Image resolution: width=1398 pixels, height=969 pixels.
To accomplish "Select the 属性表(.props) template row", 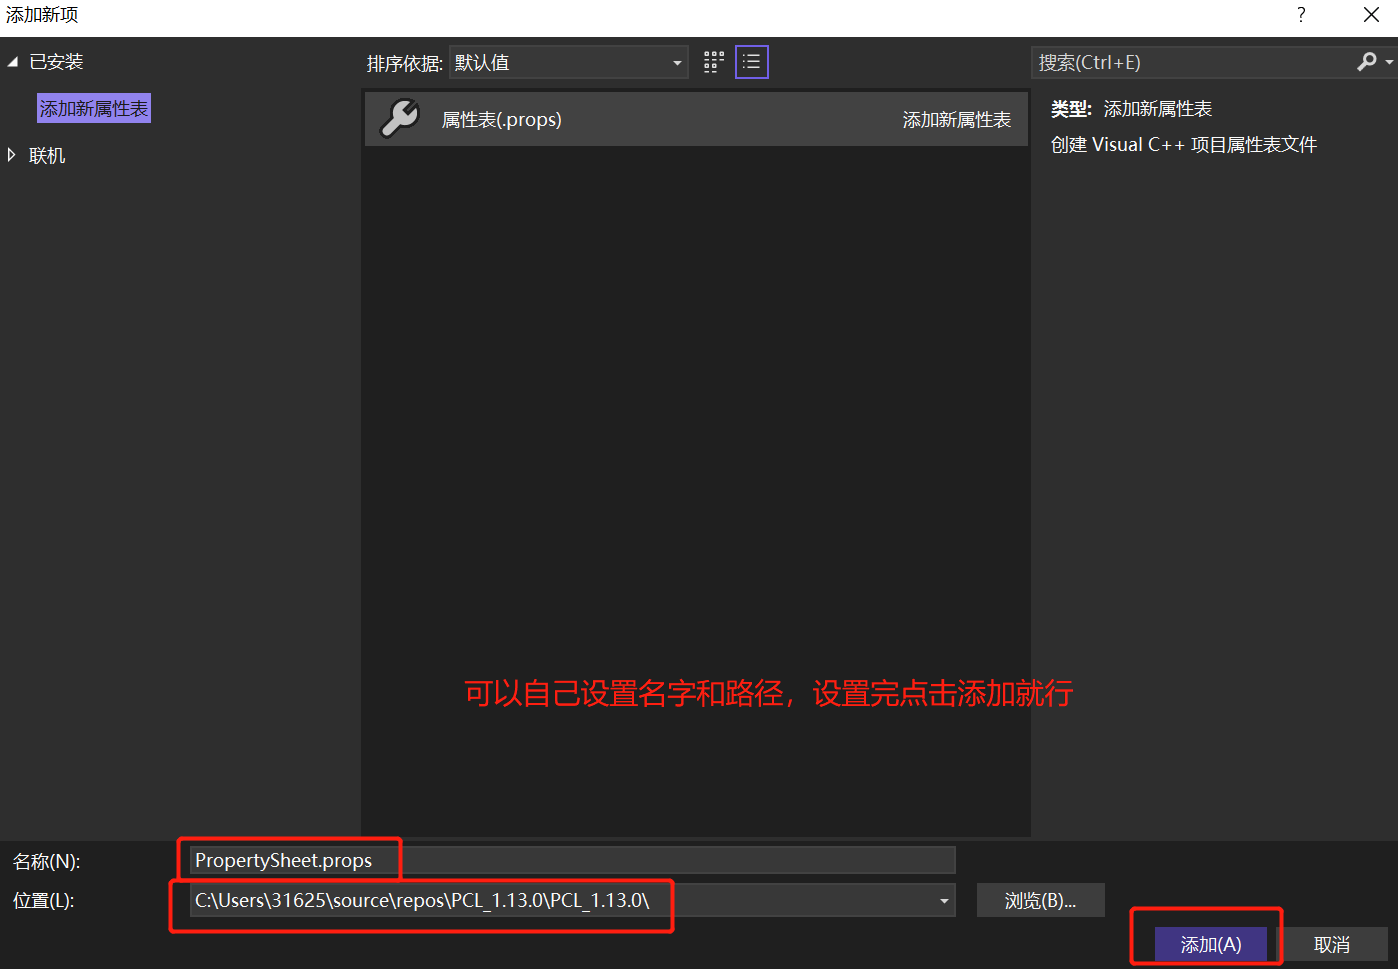I will pos(696,119).
